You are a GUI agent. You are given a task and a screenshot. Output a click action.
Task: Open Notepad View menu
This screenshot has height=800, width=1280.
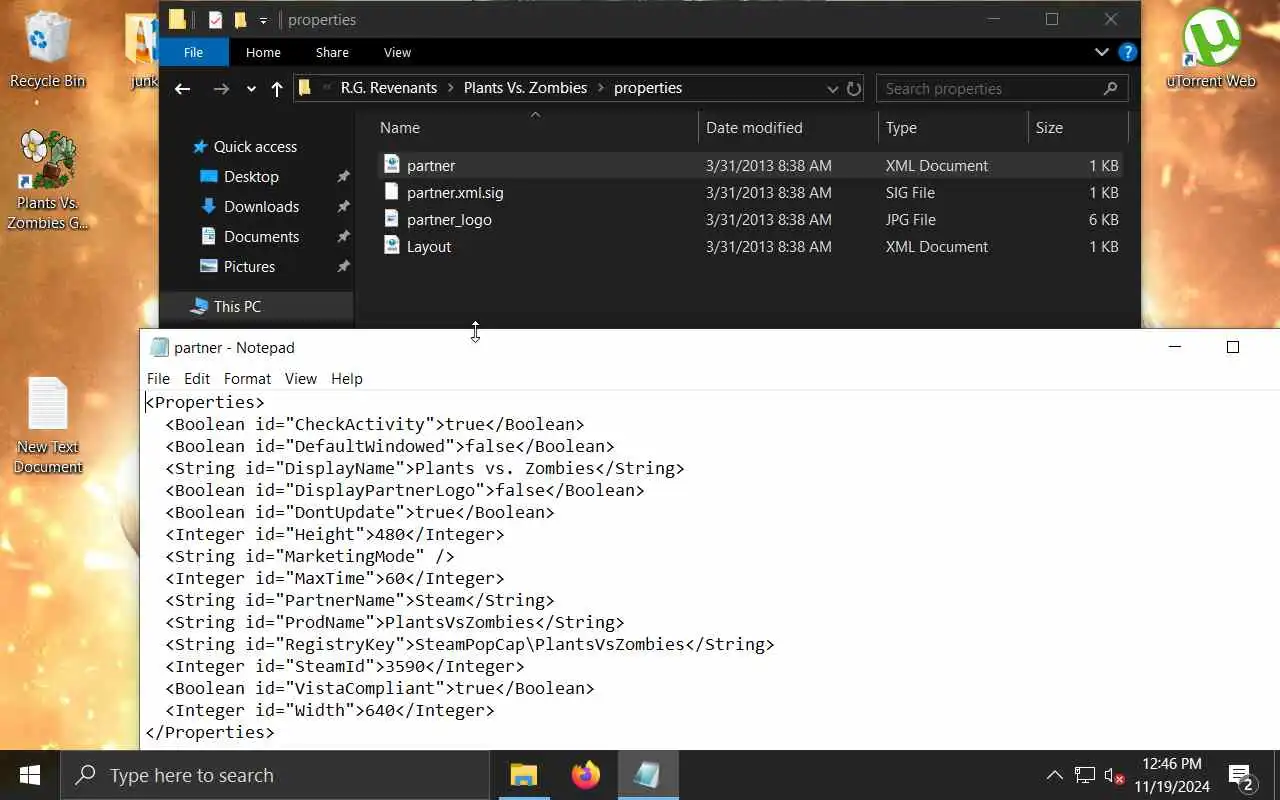point(300,378)
